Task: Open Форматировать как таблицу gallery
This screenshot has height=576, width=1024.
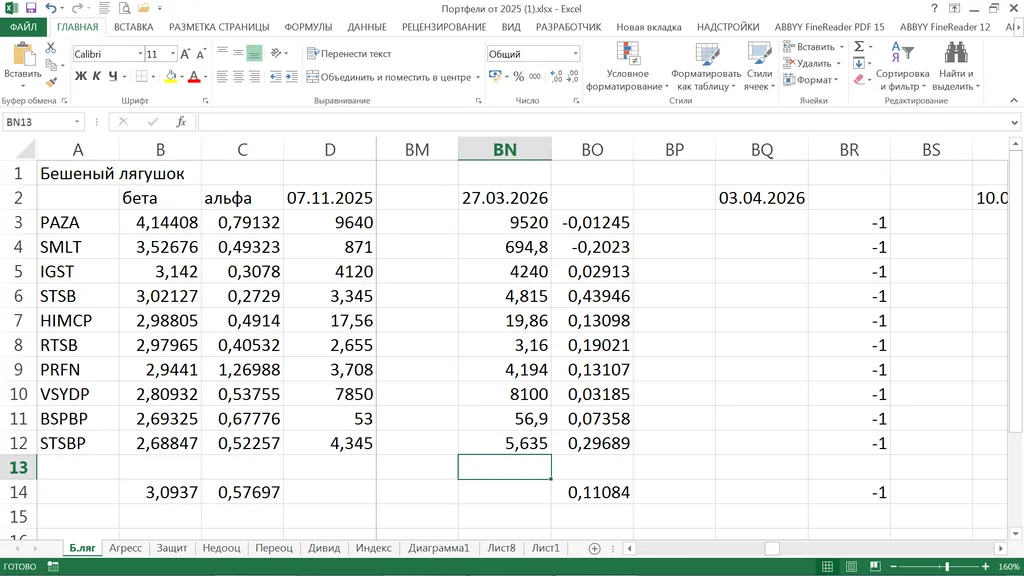Action: 706,67
